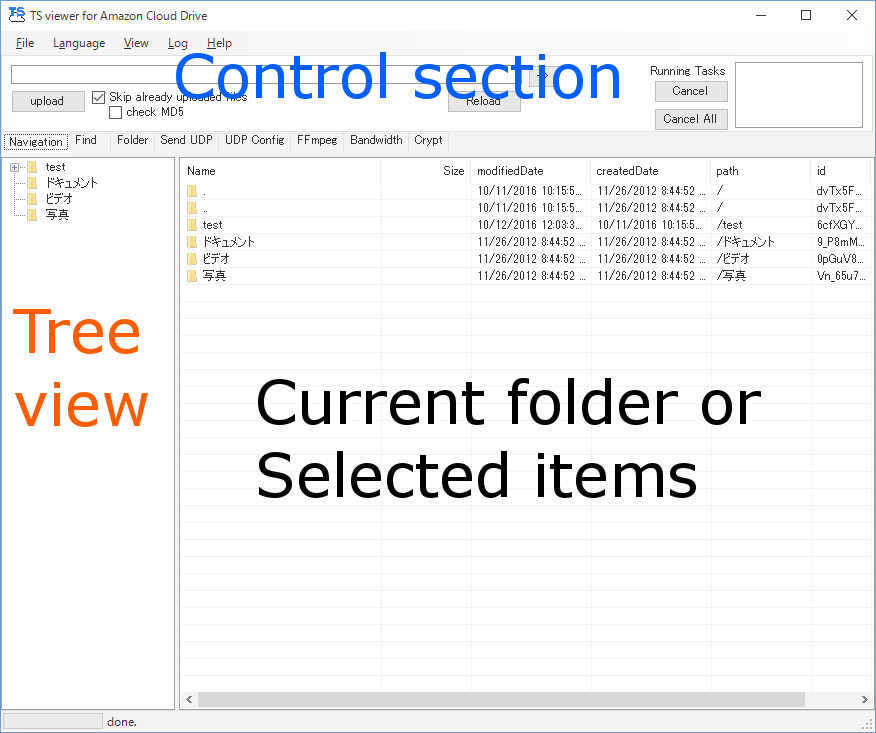Viewport: 876px width, 733px height.
Task: Expand the test node in tree view
Action: point(14,167)
